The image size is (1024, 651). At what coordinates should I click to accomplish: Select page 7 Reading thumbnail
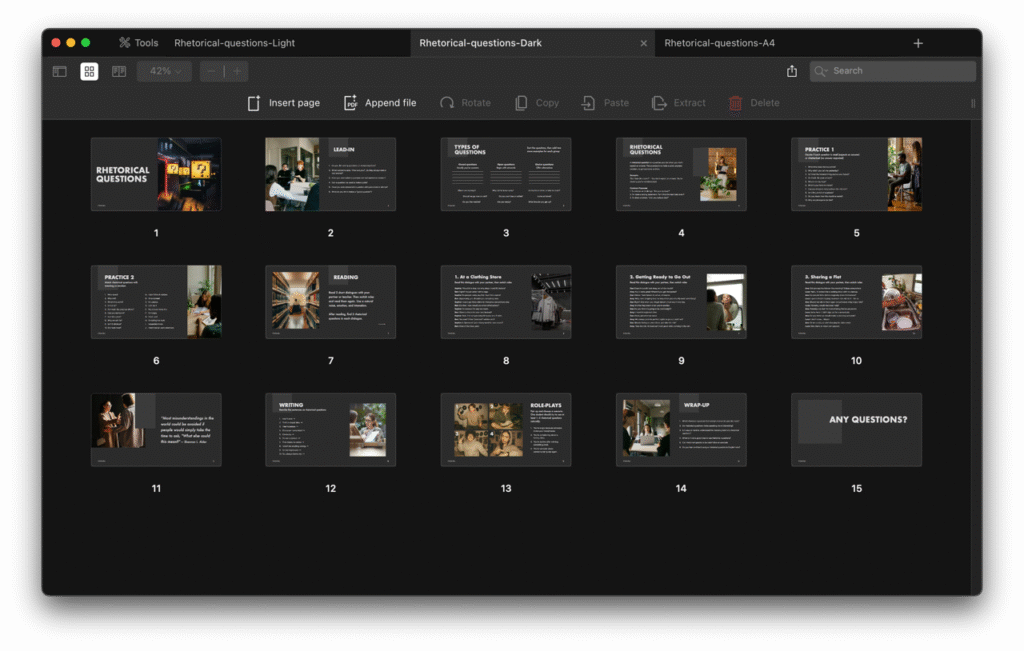click(x=330, y=302)
